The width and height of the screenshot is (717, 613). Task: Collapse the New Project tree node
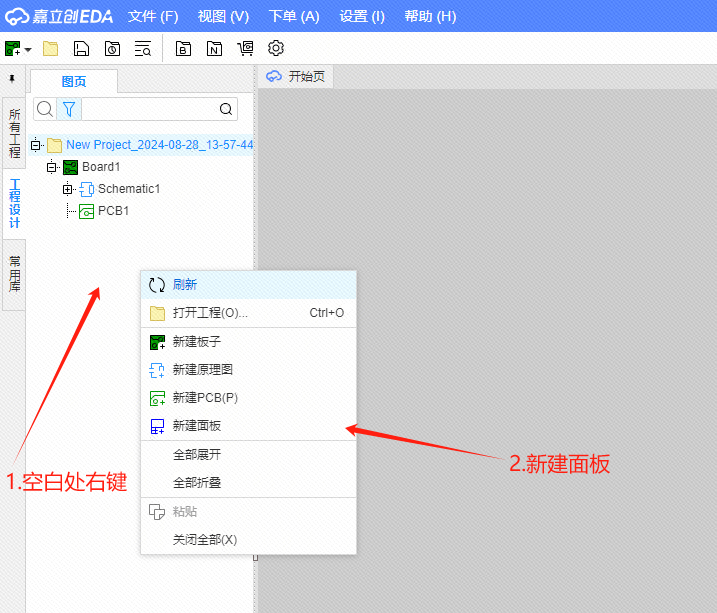[x=36, y=145]
